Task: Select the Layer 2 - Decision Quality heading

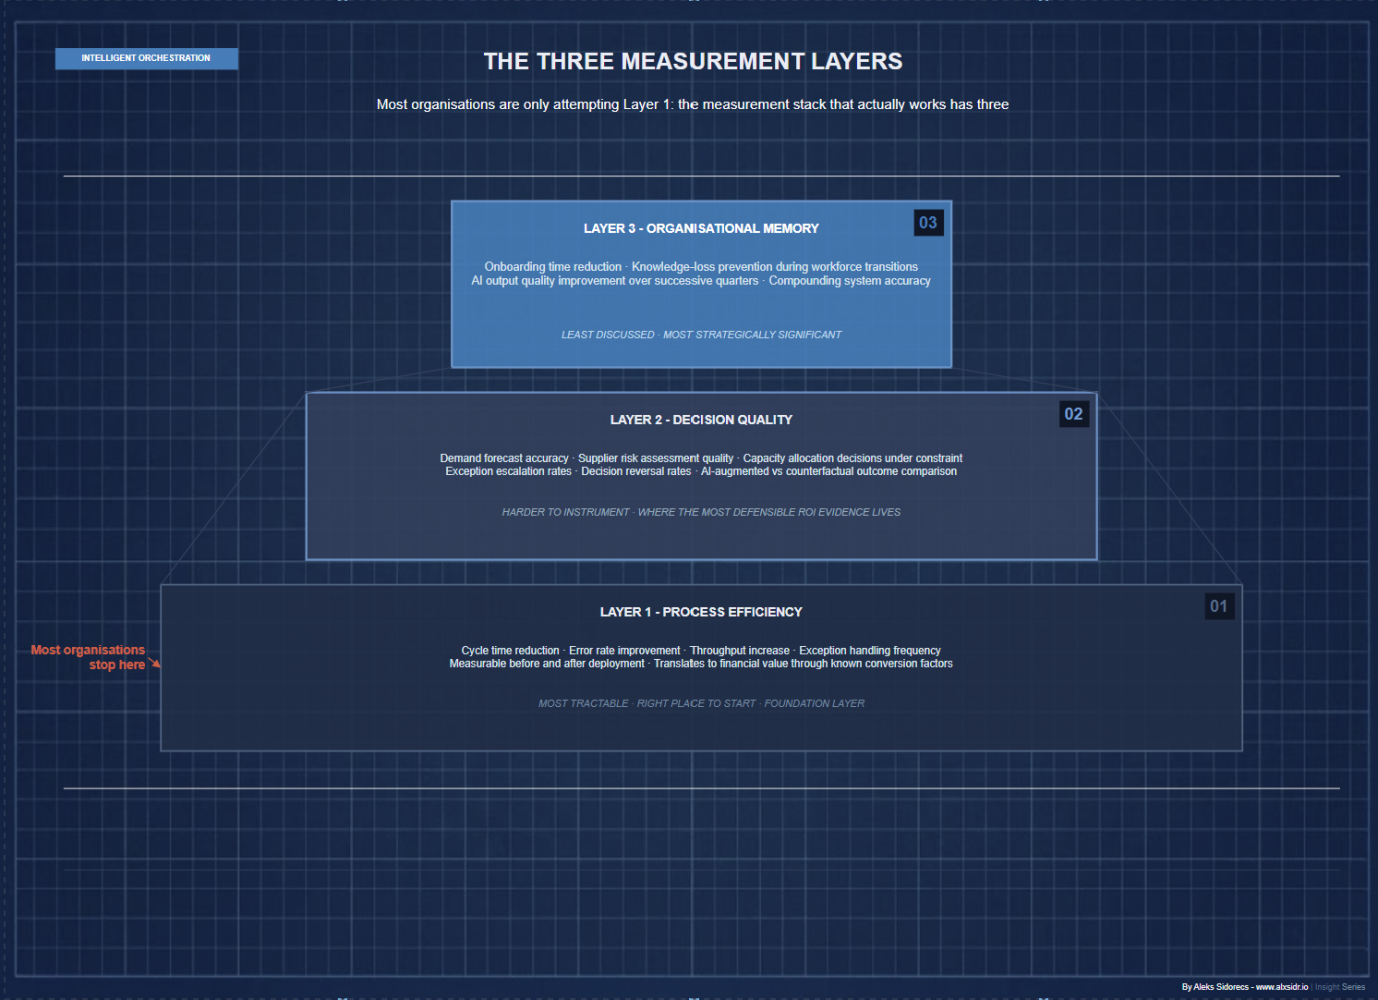Action: 700,420
